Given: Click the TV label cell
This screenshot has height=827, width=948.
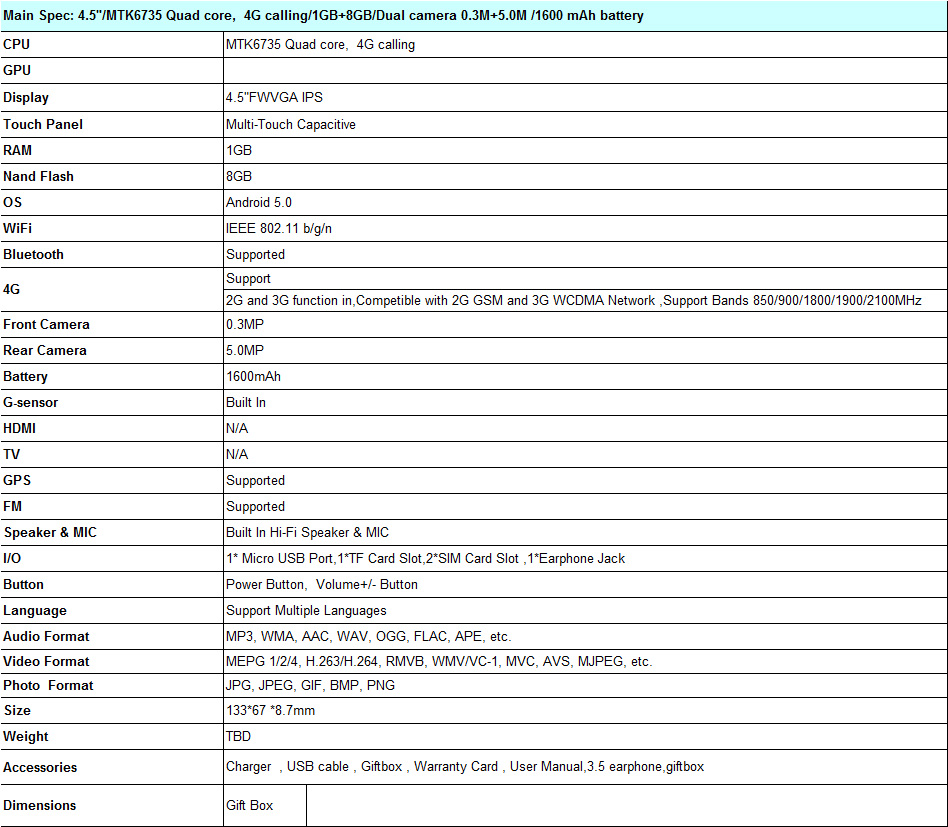Looking at the screenshot, I should coord(112,455).
